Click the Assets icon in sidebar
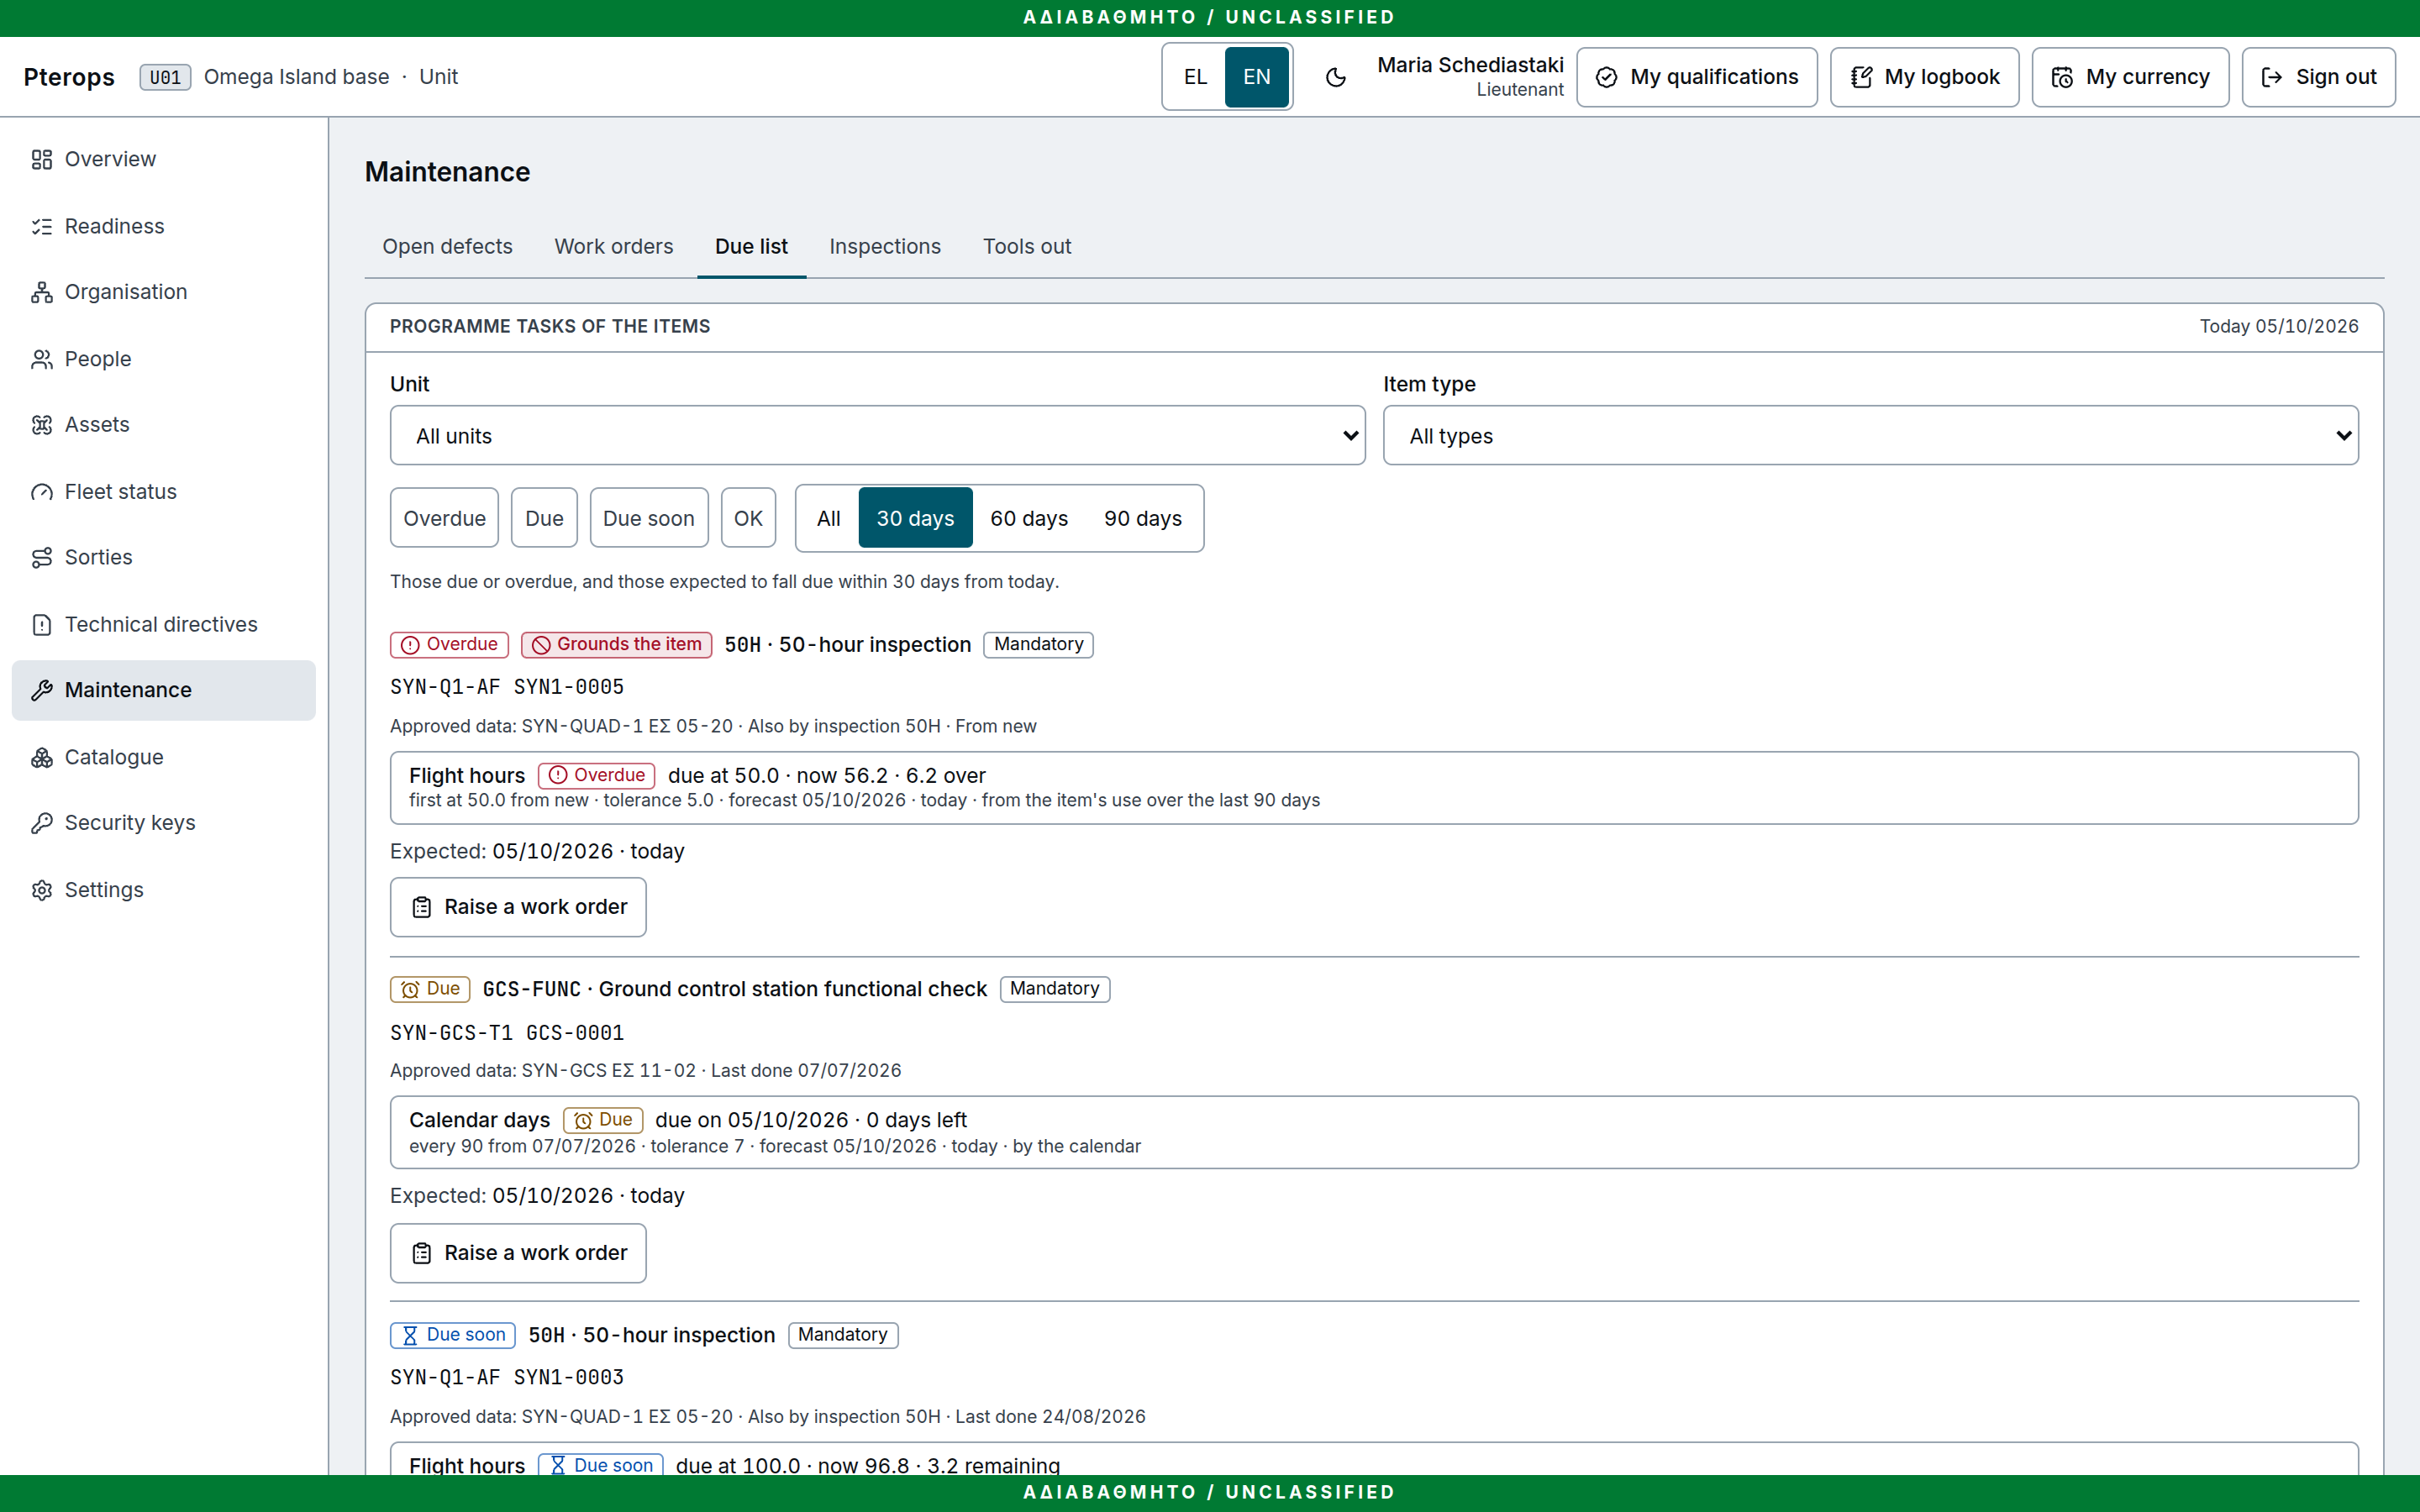2420x1512 pixels. coord(41,425)
